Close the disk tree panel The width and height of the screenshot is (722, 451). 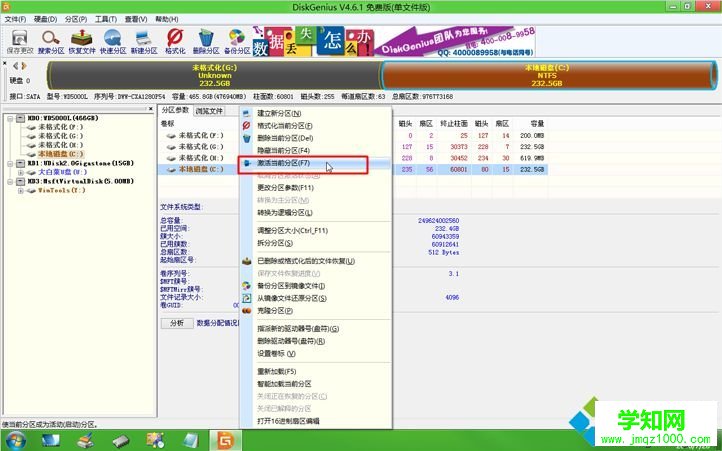click(x=151, y=109)
